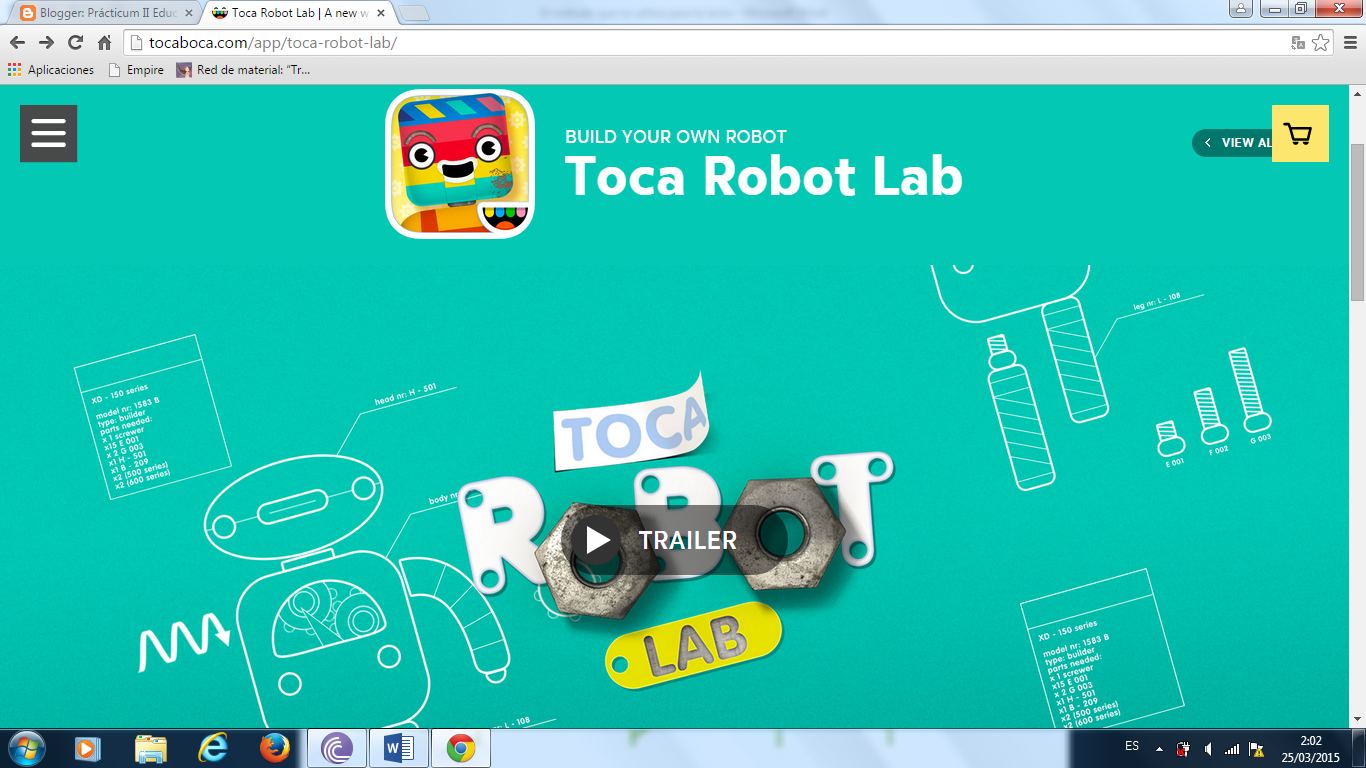
Task: Click the battery power tray icon
Action: click(x=1184, y=748)
